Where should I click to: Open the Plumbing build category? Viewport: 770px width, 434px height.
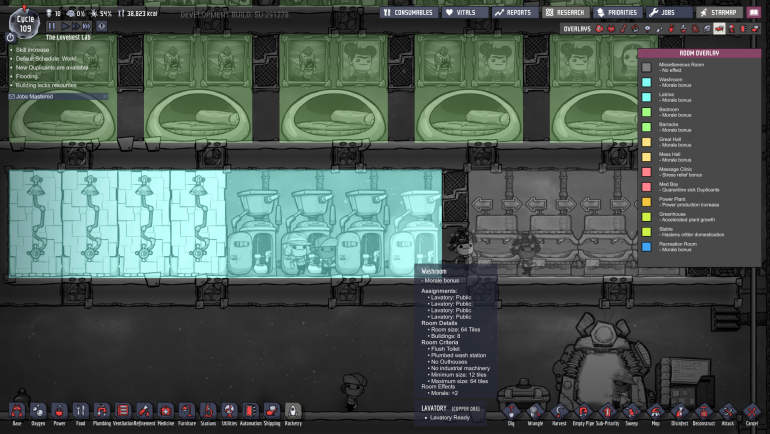(102, 411)
